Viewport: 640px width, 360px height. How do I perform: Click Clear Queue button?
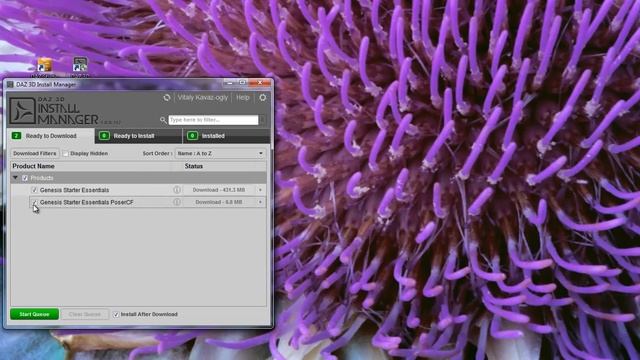pyautogui.click(x=84, y=314)
